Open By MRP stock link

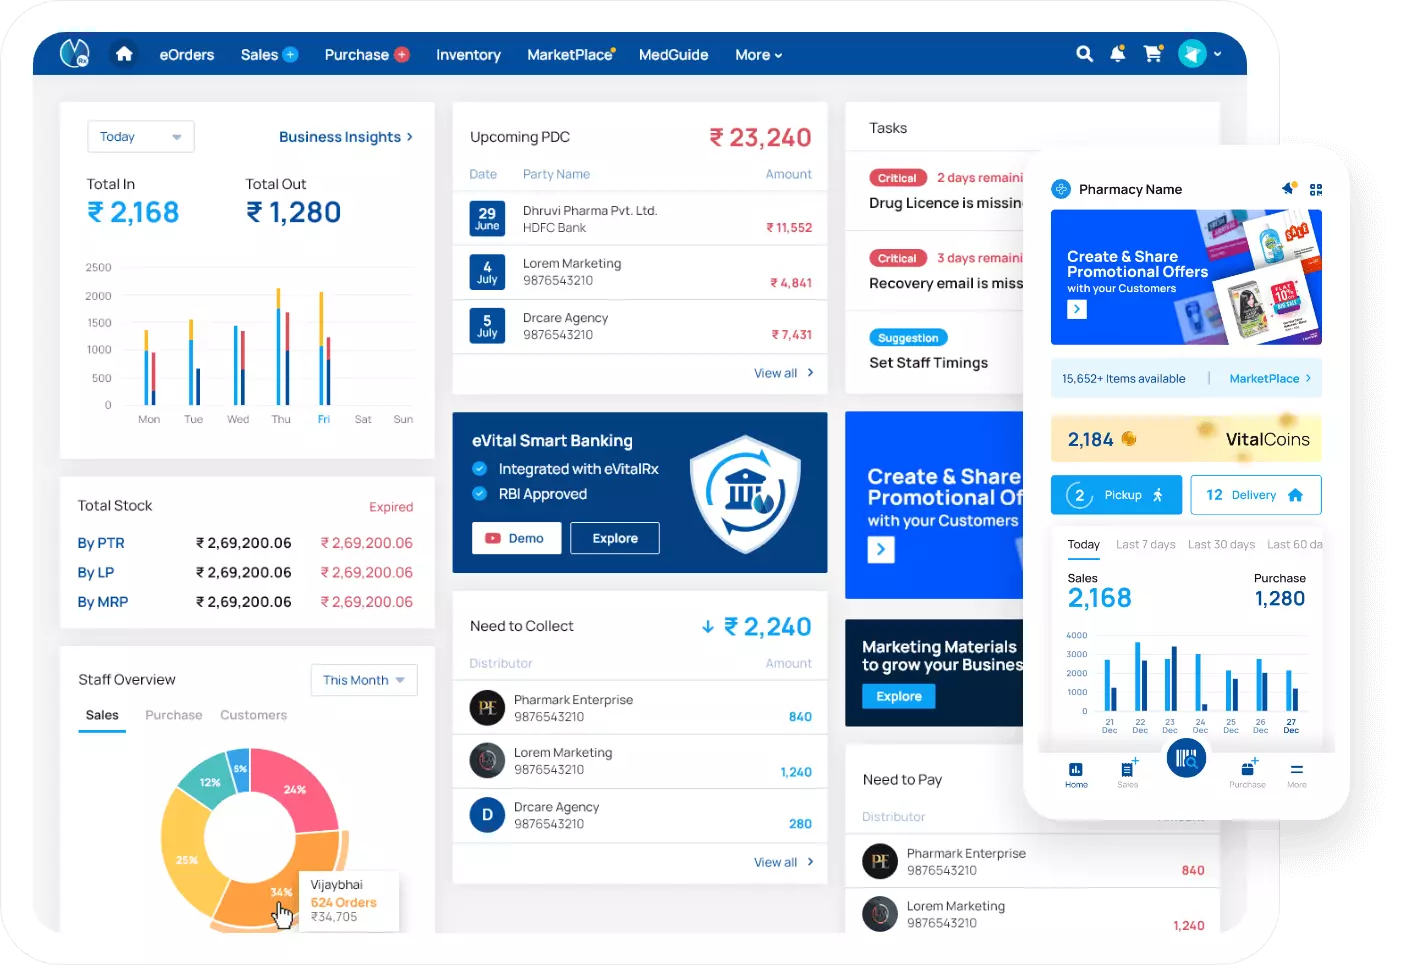(x=103, y=602)
